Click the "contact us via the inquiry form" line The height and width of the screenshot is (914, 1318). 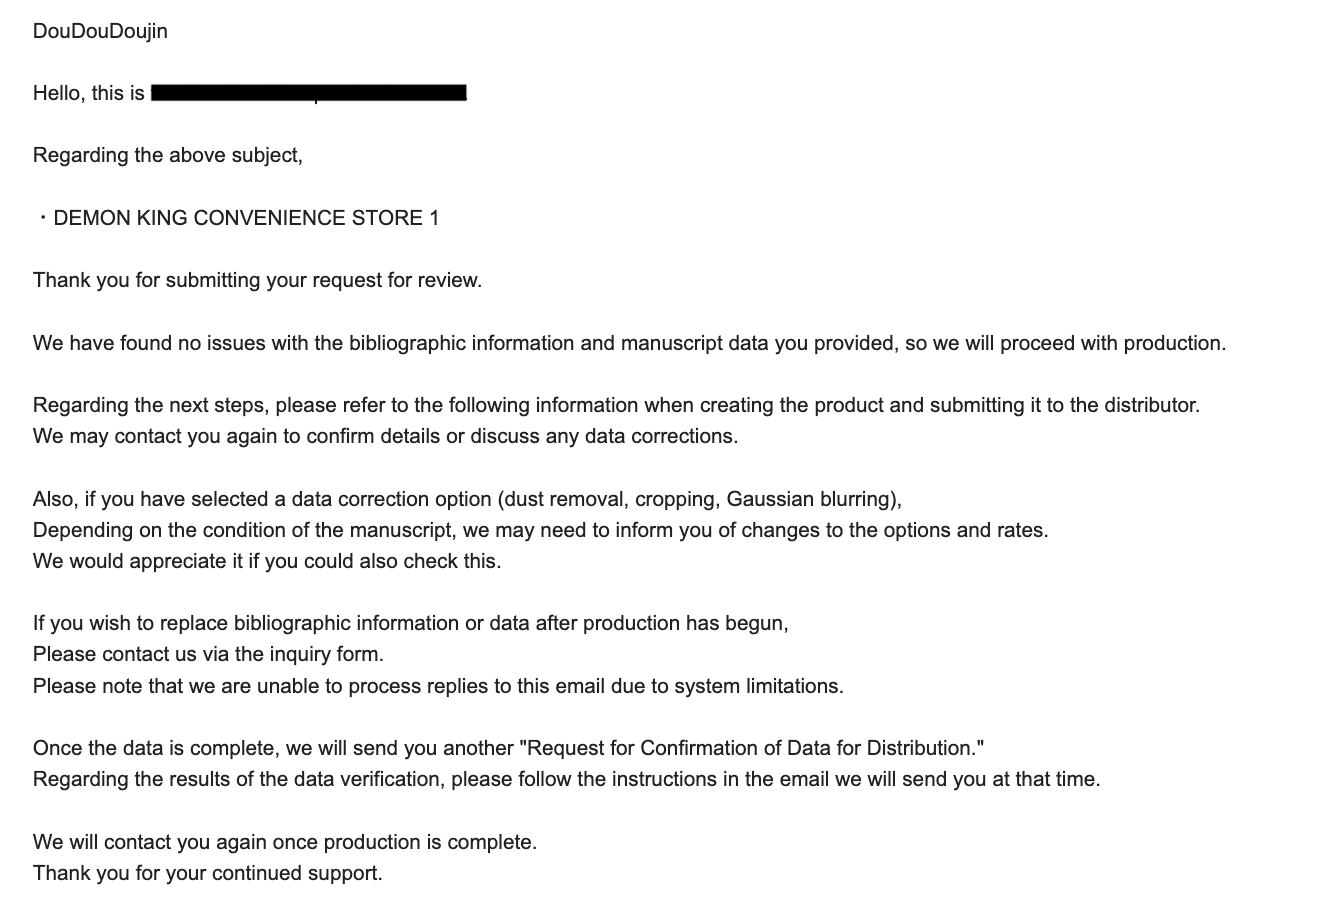click(209, 654)
